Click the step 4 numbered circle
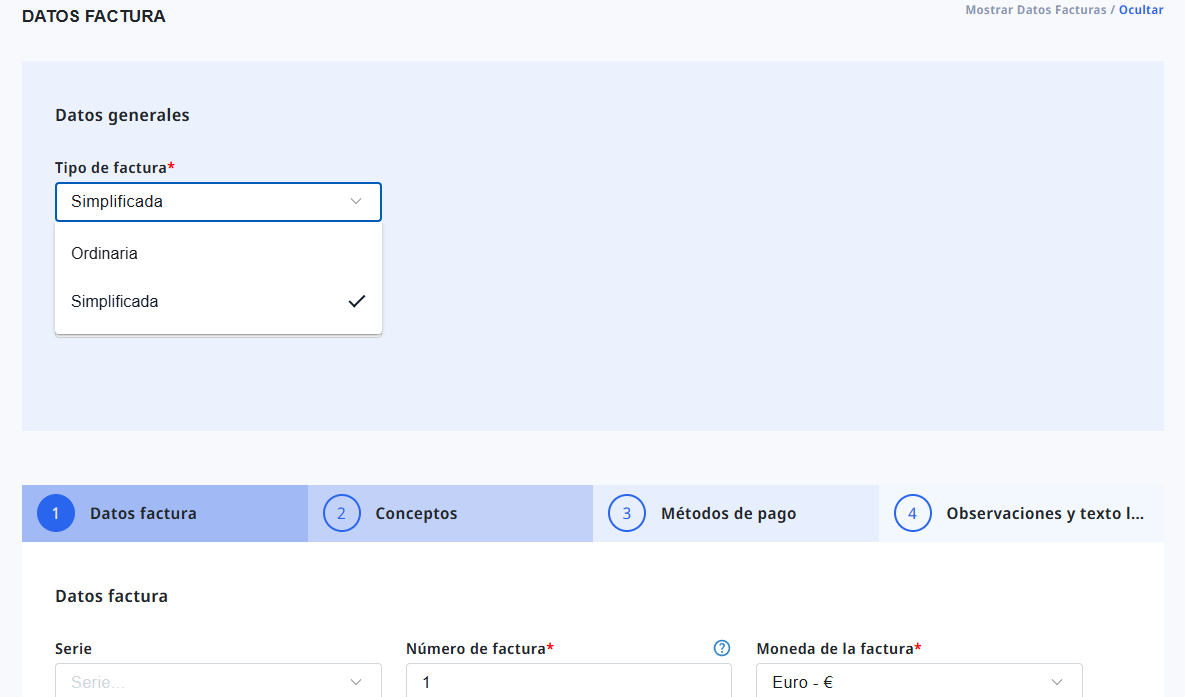The width and height of the screenshot is (1185, 697). coord(912,513)
